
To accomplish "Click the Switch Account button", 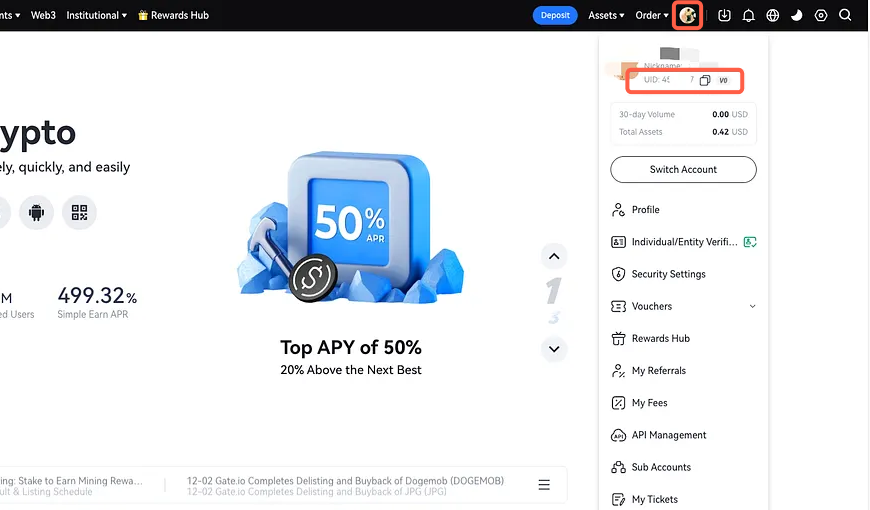I will [x=683, y=169].
